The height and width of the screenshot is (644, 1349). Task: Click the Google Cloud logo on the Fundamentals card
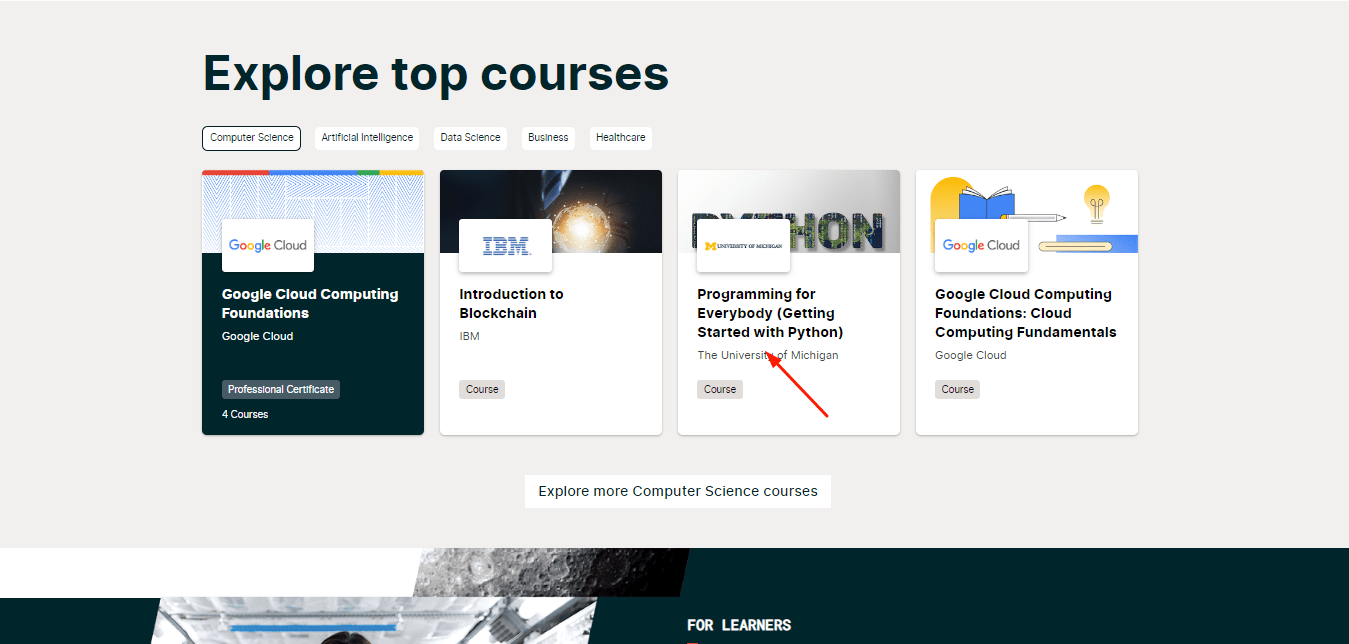coord(981,245)
